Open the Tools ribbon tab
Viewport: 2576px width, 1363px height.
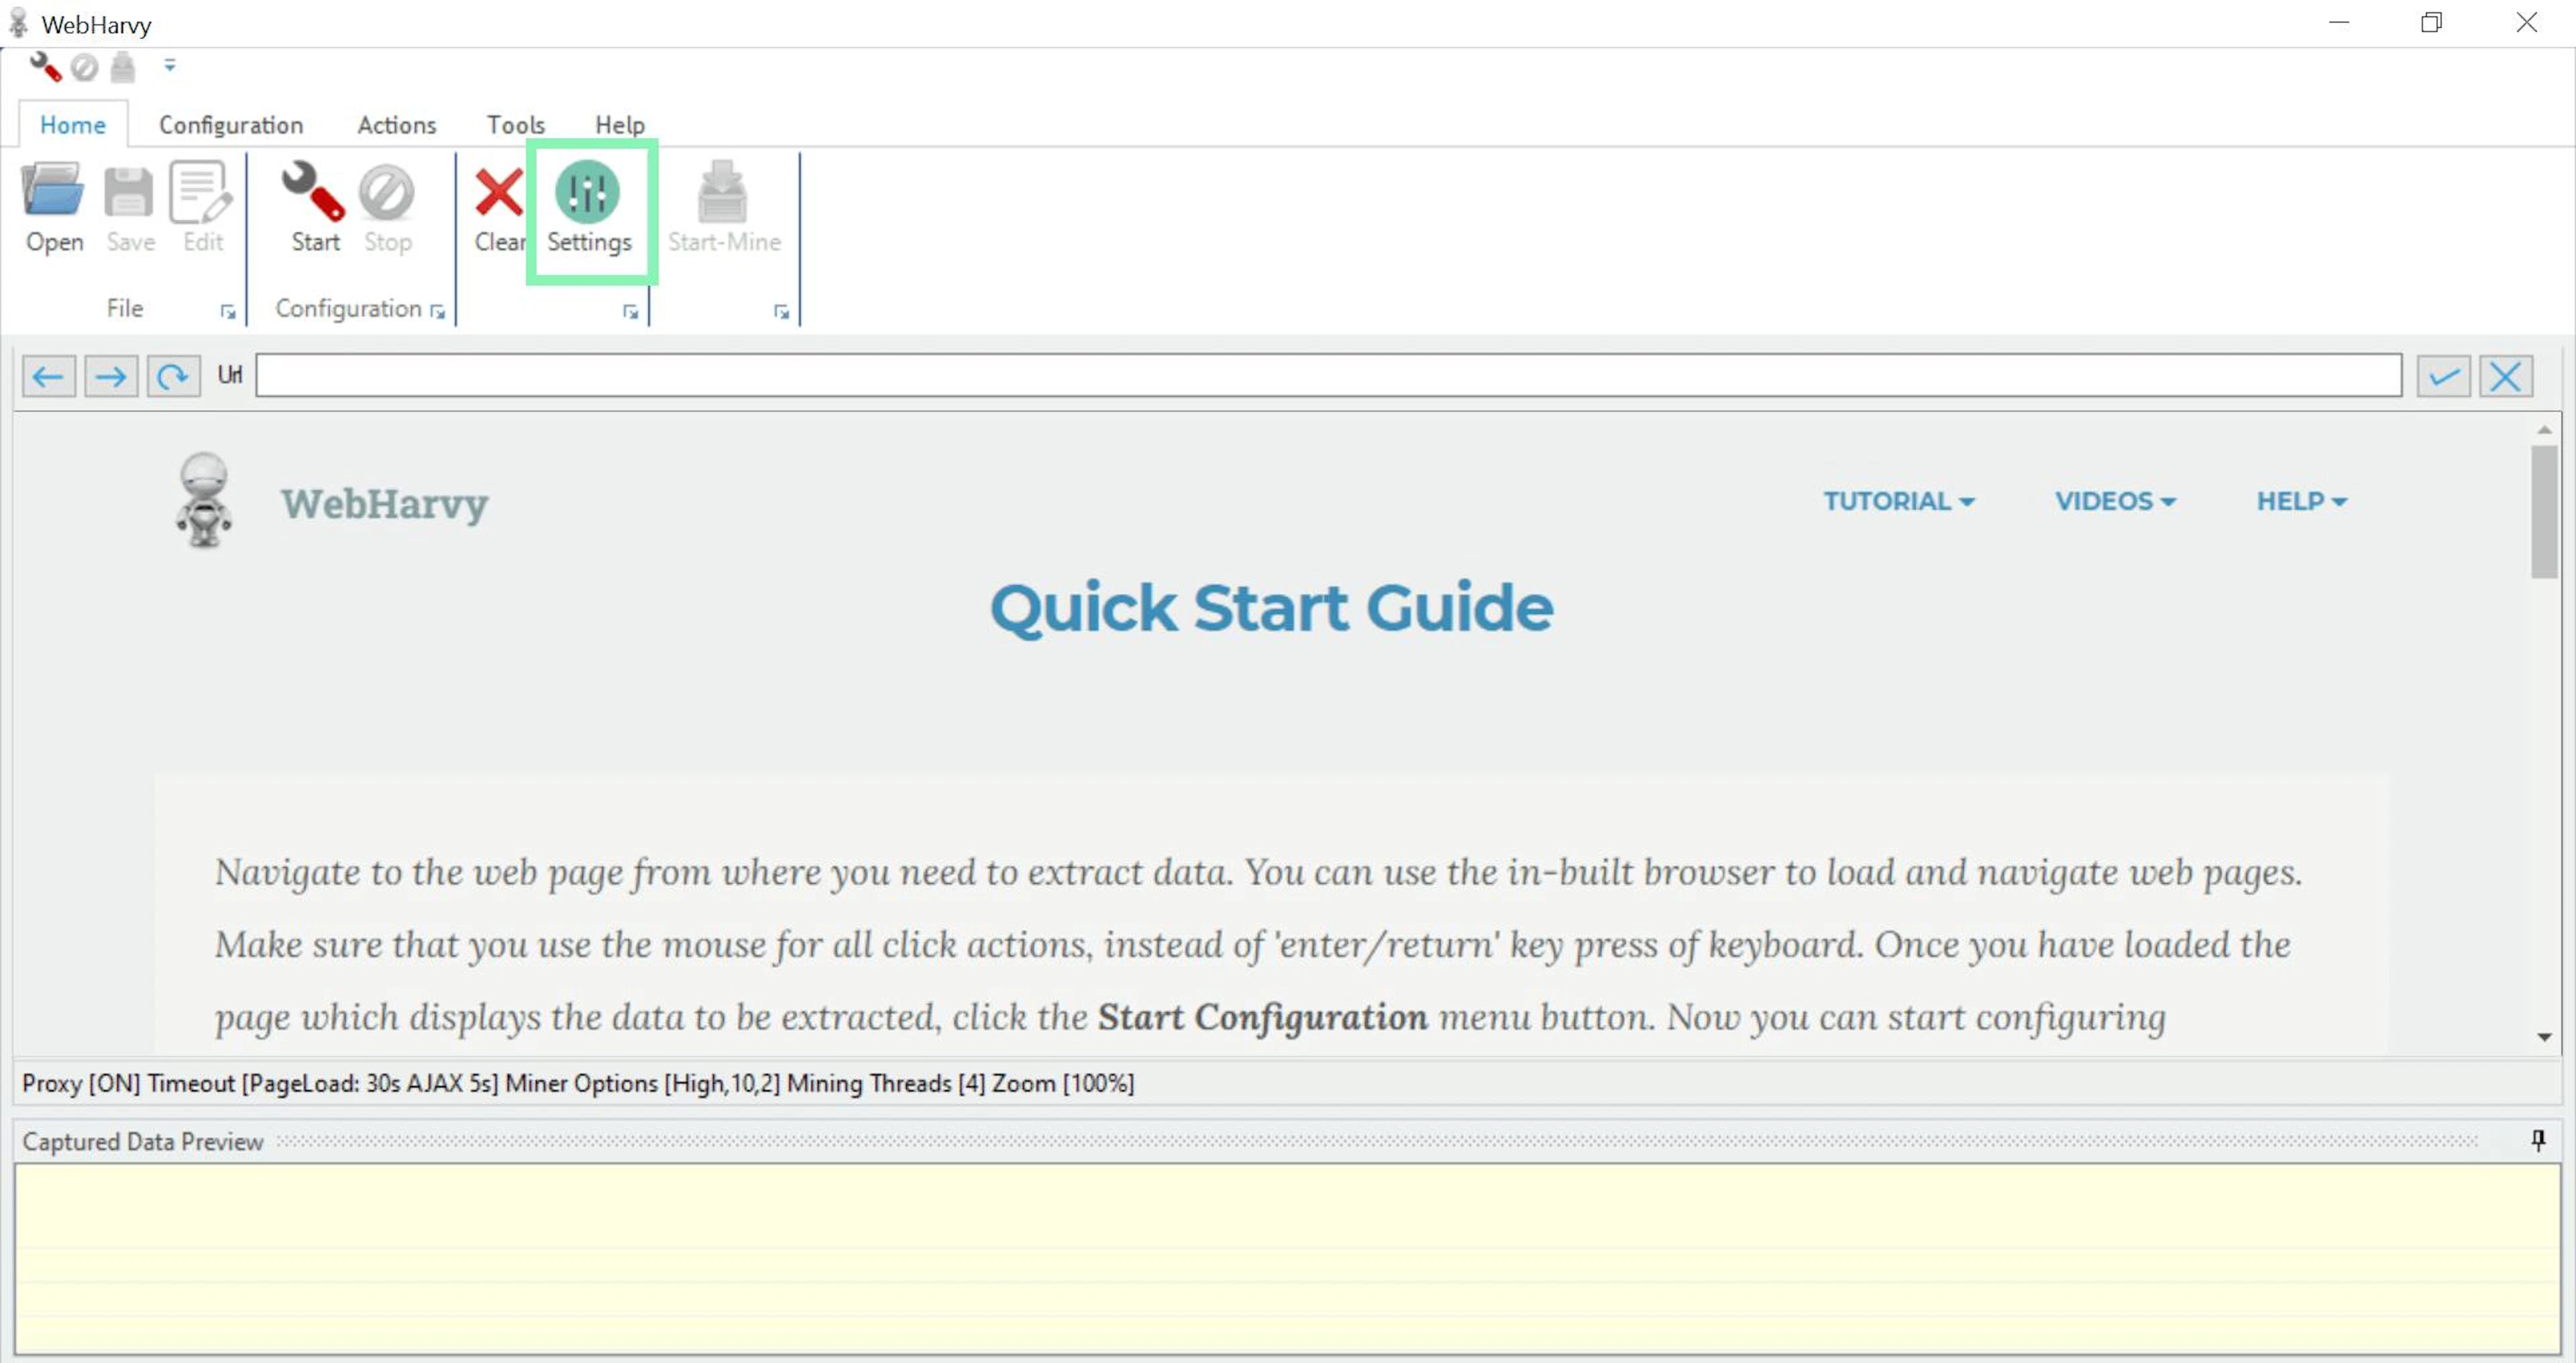click(x=516, y=125)
